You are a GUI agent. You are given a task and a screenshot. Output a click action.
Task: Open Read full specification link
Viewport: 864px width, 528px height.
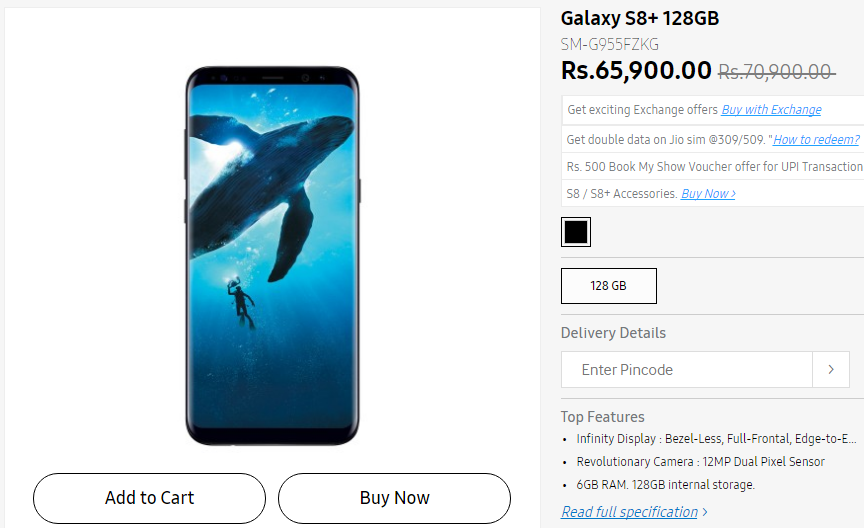(629, 512)
